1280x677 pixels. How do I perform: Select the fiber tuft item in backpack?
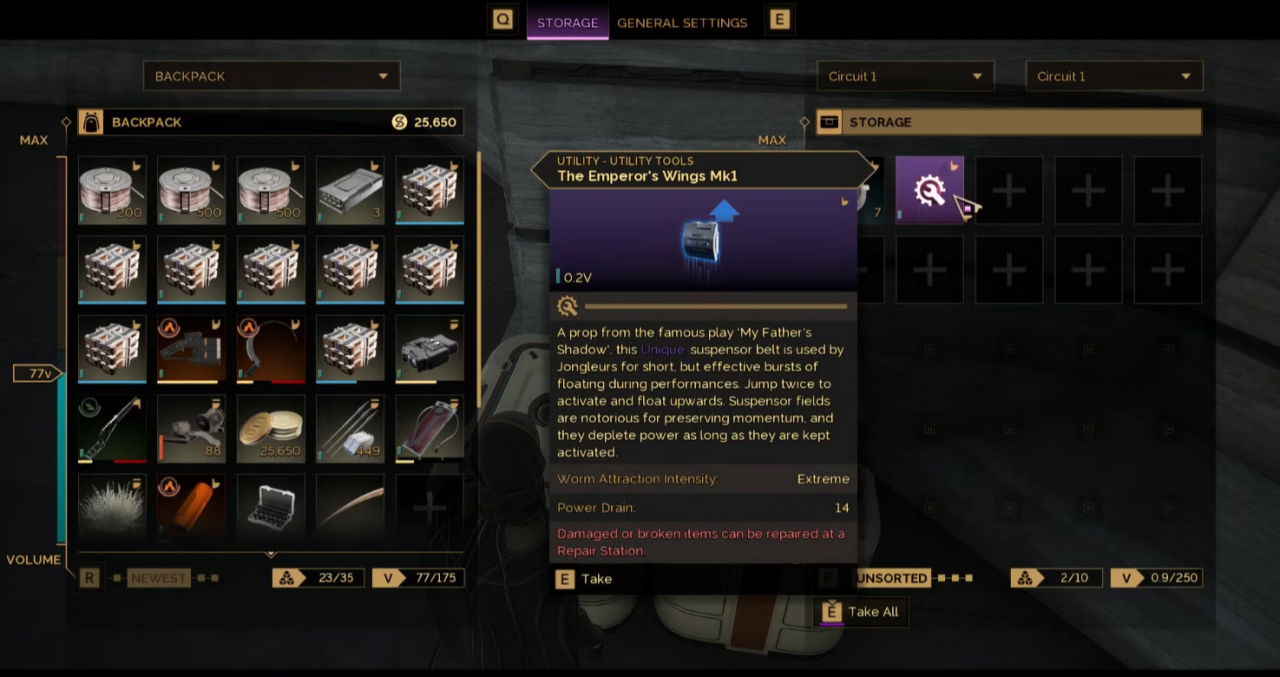[x=112, y=507]
